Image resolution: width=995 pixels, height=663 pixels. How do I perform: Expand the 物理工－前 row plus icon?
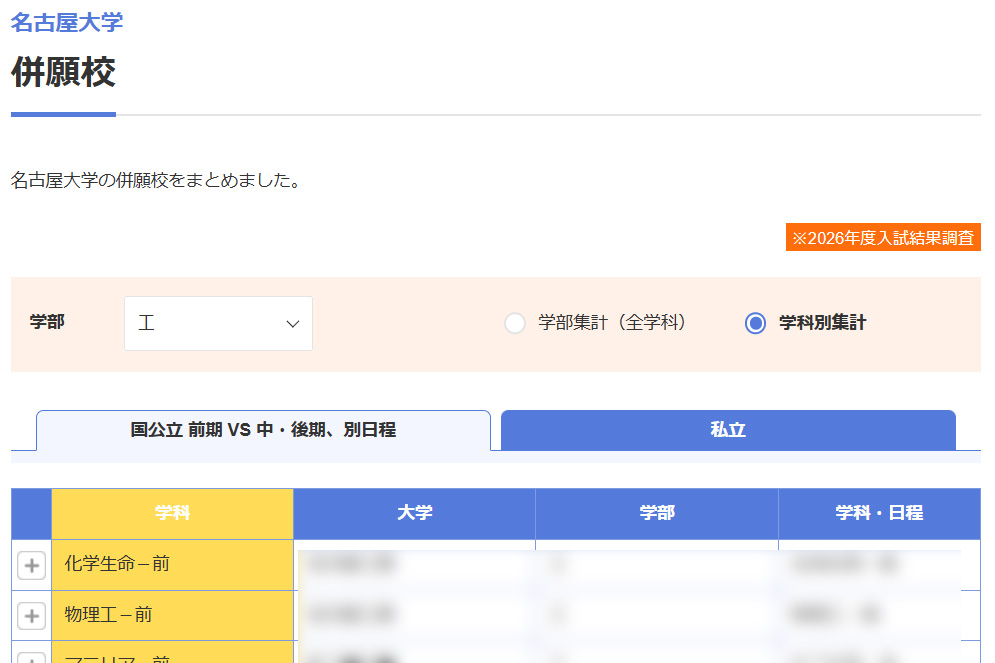tap(32, 615)
